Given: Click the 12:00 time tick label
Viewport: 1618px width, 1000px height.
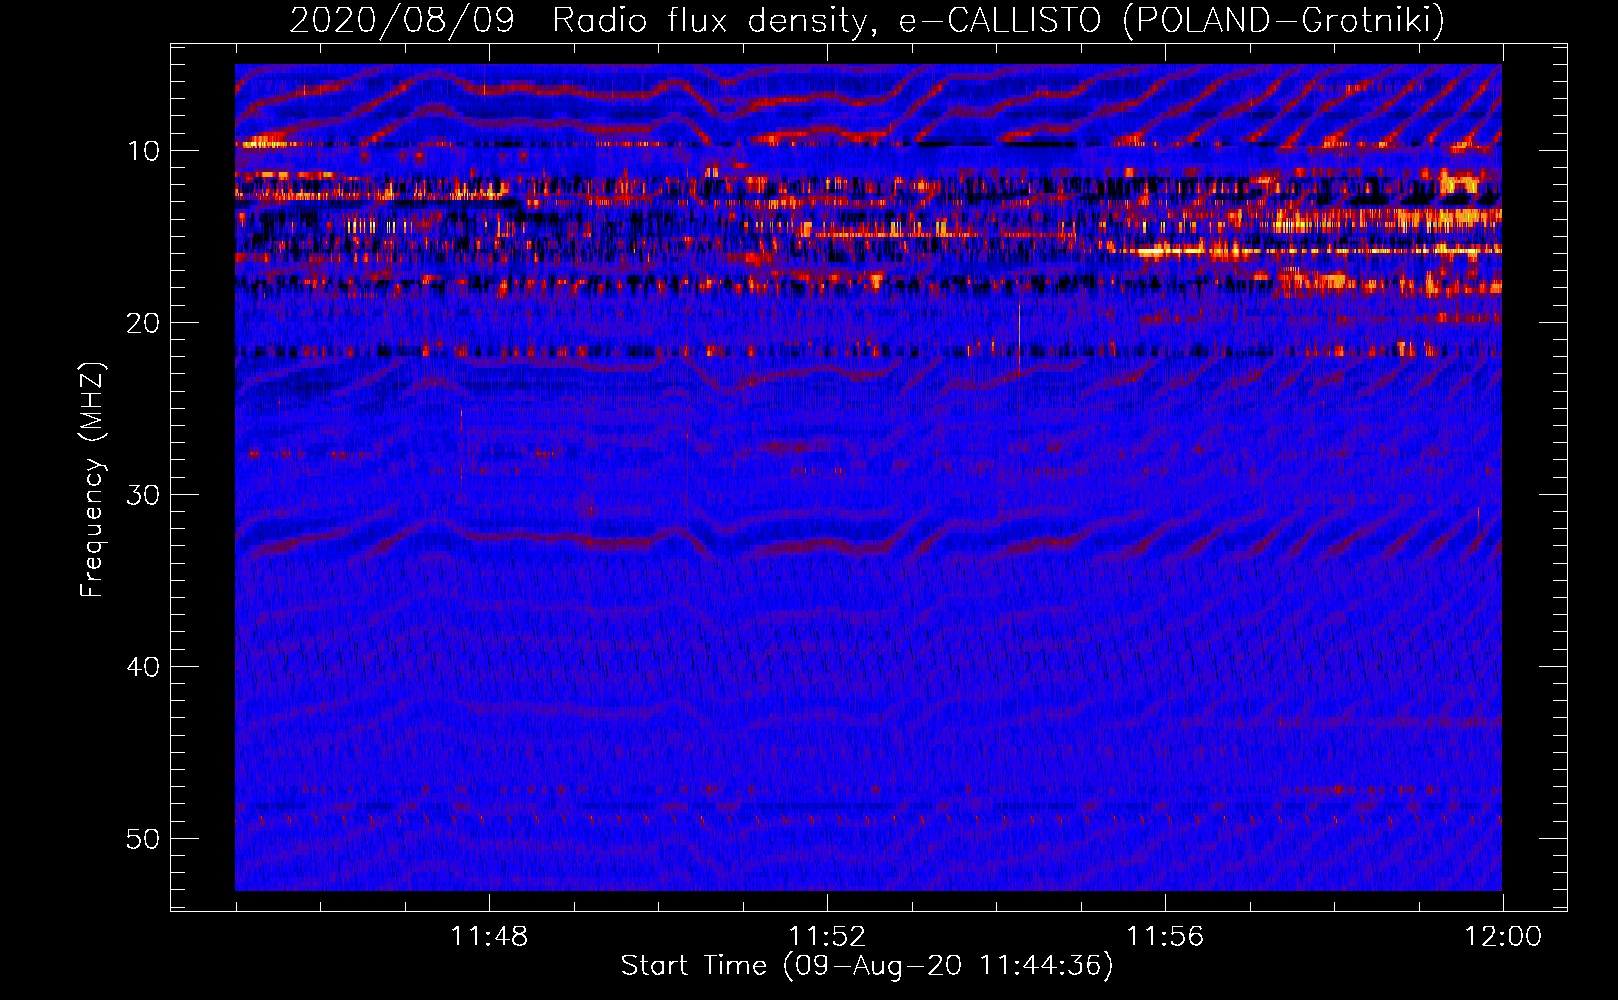Looking at the screenshot, I should (1503, 937).
